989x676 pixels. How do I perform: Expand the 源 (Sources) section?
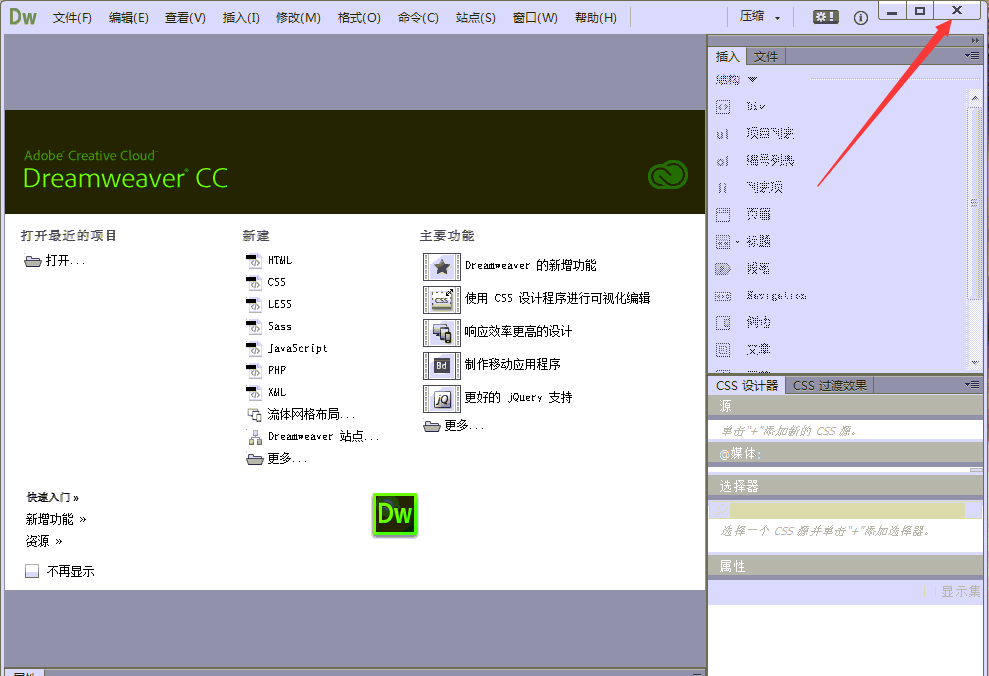[x=845, y=406]
